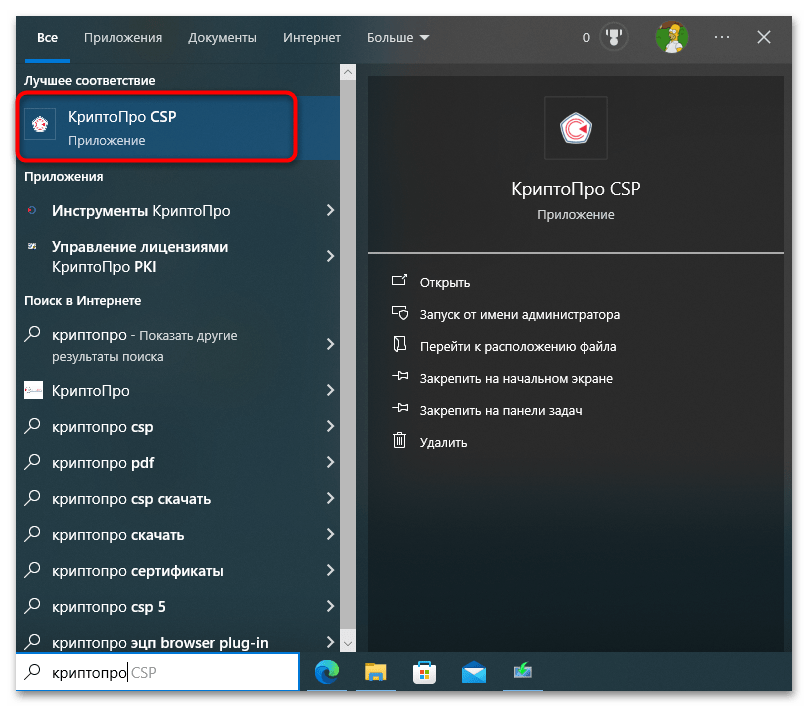Click the Управление лицензиями КриптоПро PKI icon
The image size is (808, 707).
32,246
